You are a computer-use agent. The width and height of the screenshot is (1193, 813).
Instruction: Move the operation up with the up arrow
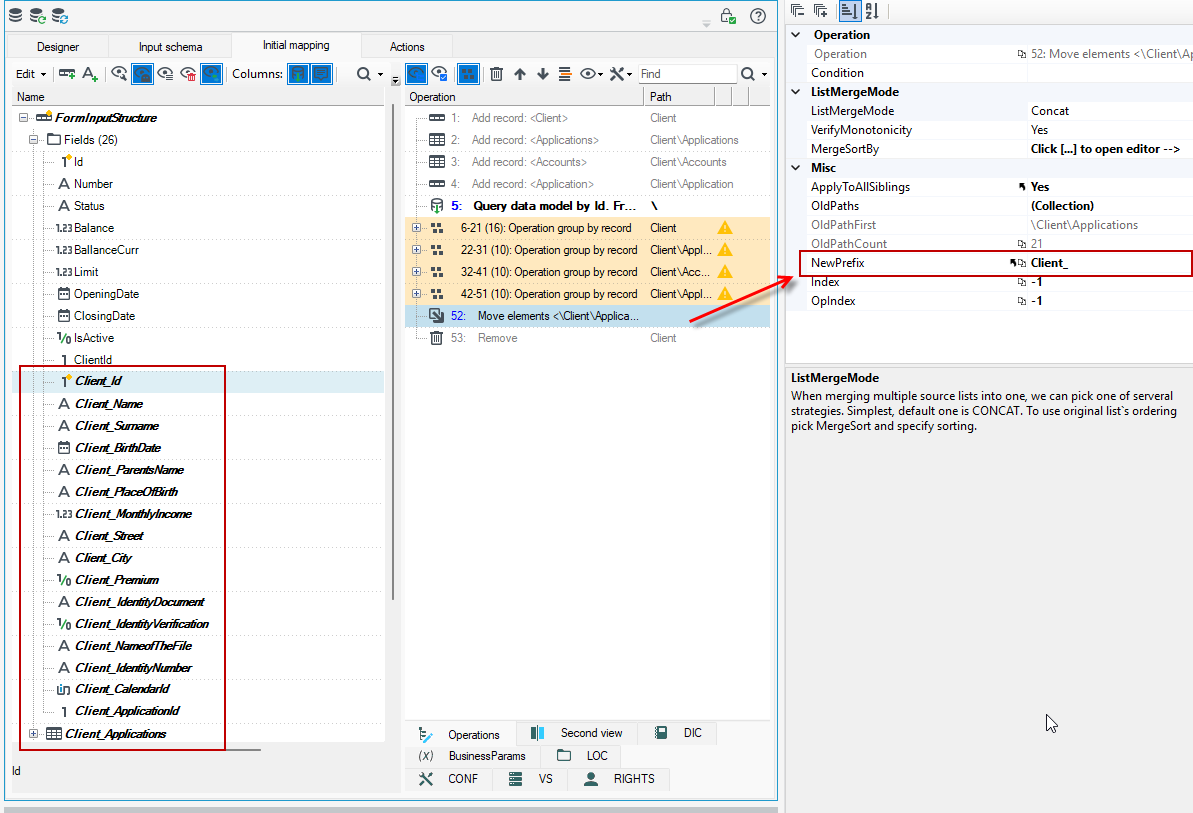520,74
